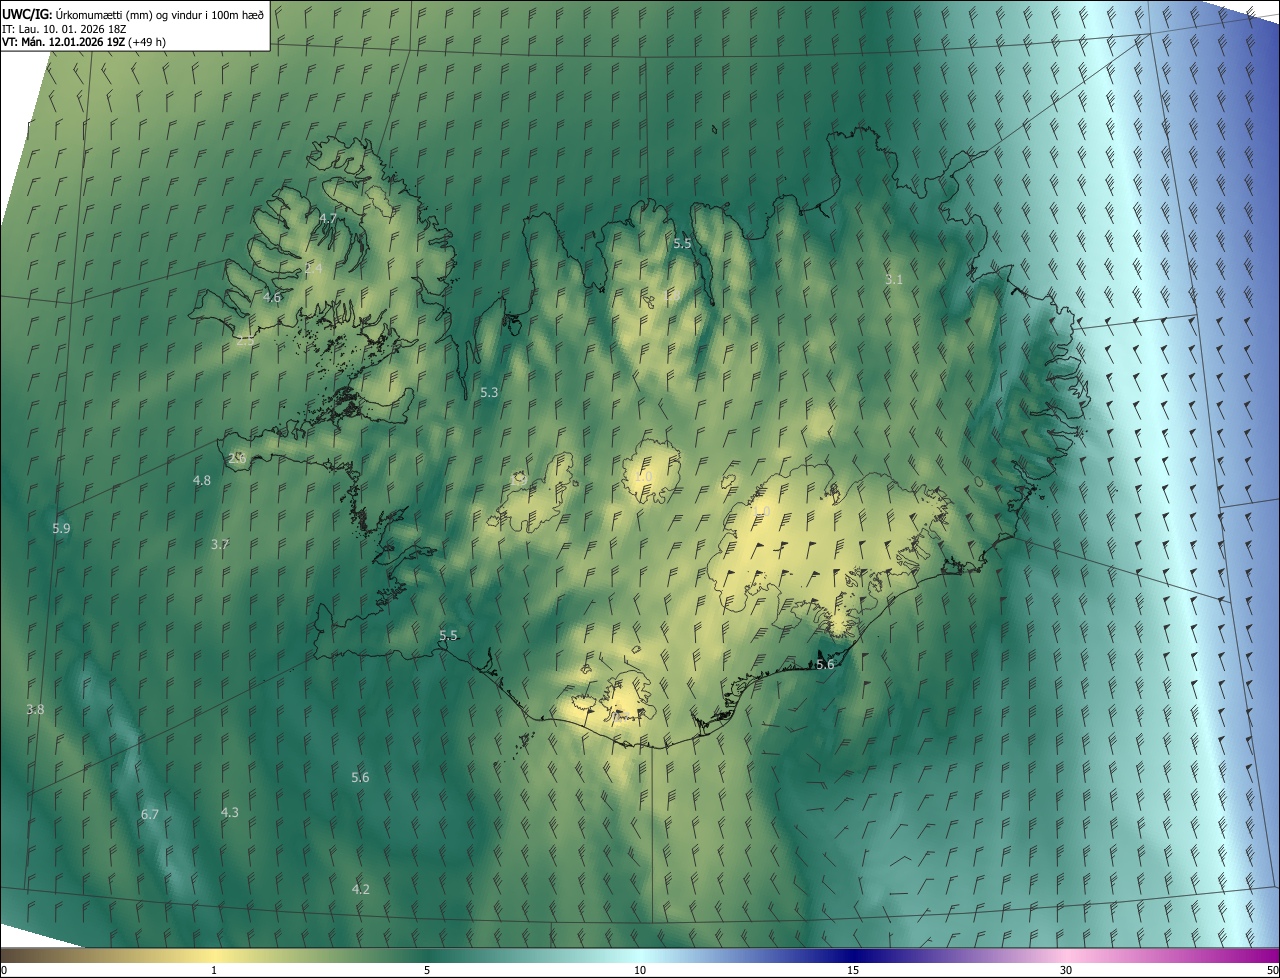
Task: Click the colorbar tick label 30
Action: point(1066,970)
